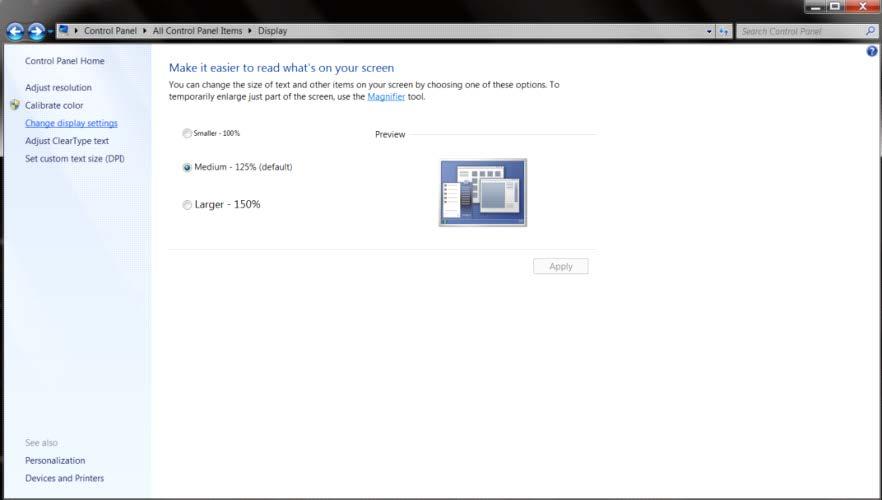Viewport: 882px width, 500px height.
Task: Open Set custom text size (DPI)
Action: point(75,159)
